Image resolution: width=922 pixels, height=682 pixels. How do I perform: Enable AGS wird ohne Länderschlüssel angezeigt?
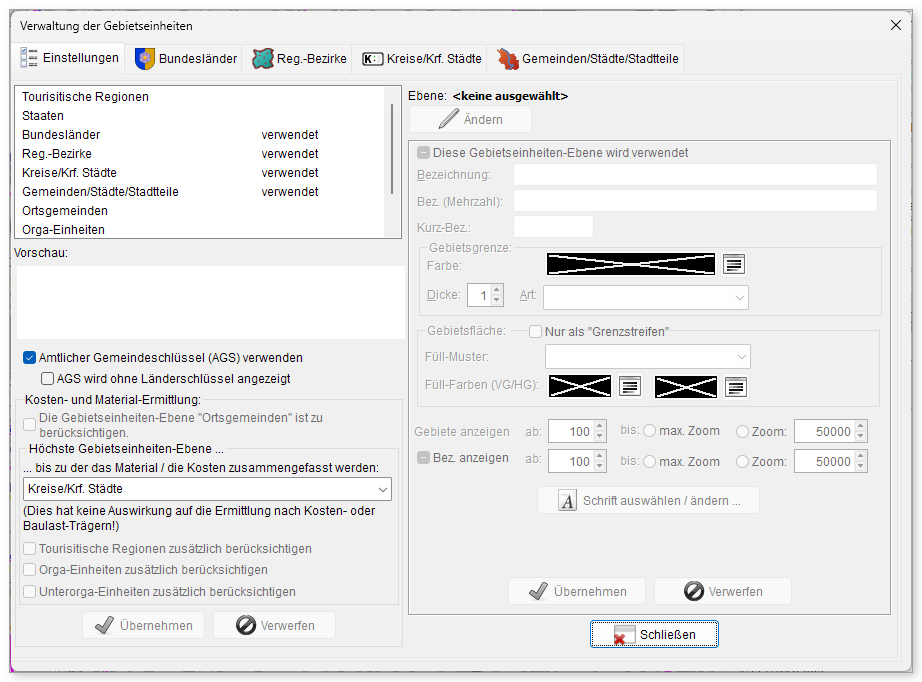48,379
